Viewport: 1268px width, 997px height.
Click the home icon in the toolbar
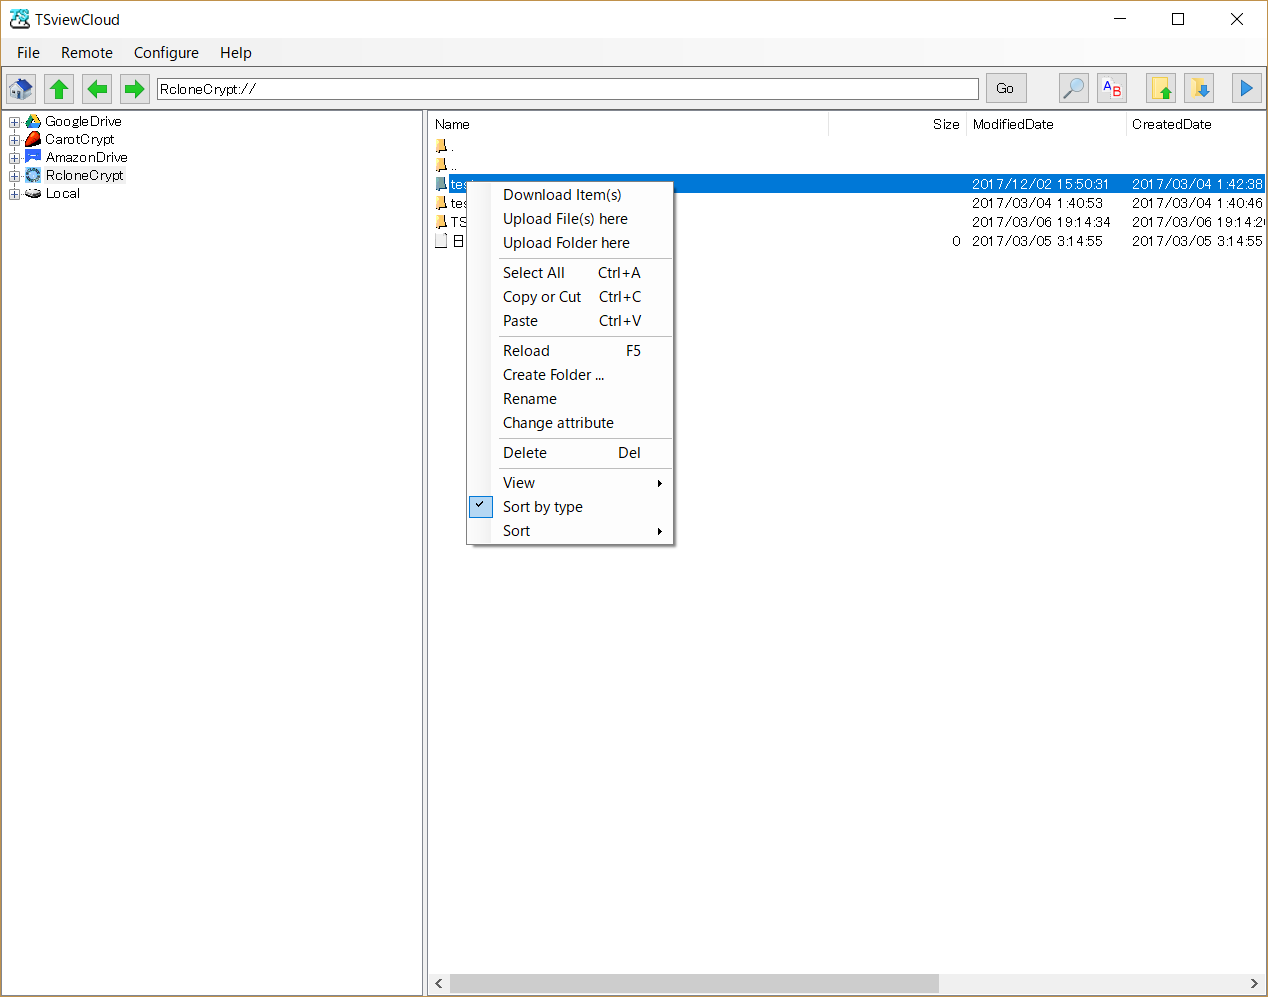[21, 89]
